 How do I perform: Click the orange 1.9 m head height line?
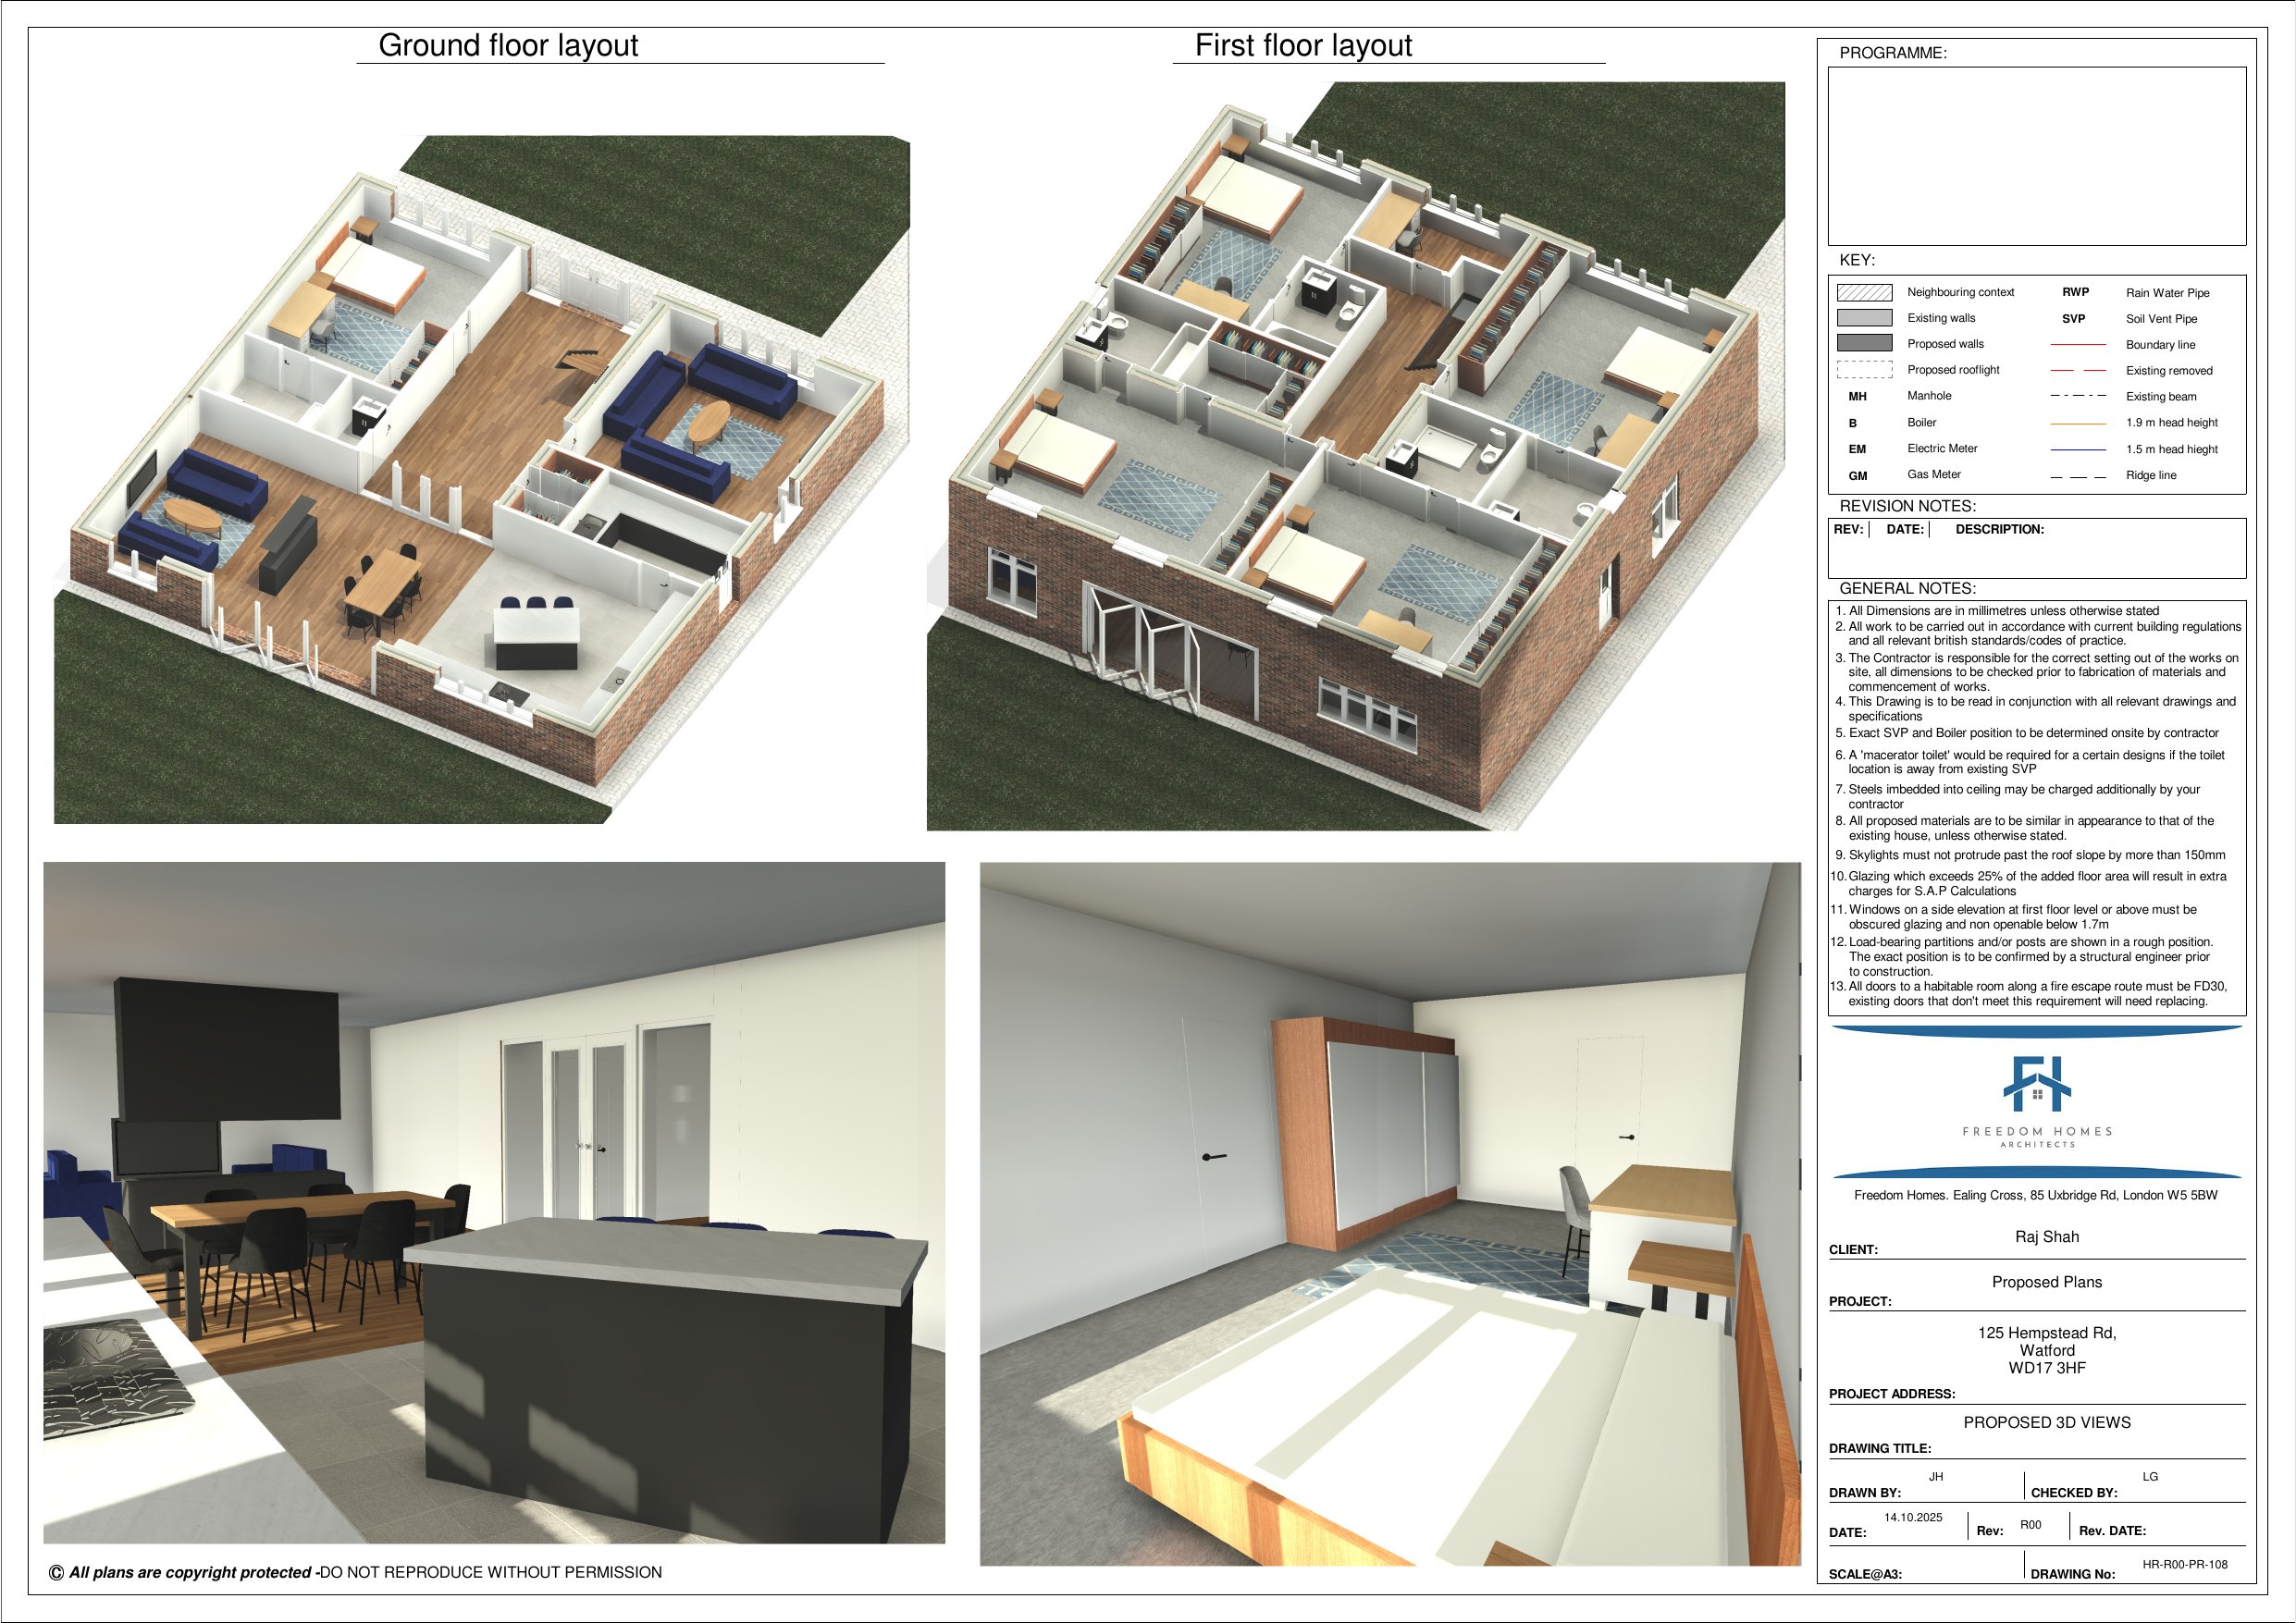2077,423
